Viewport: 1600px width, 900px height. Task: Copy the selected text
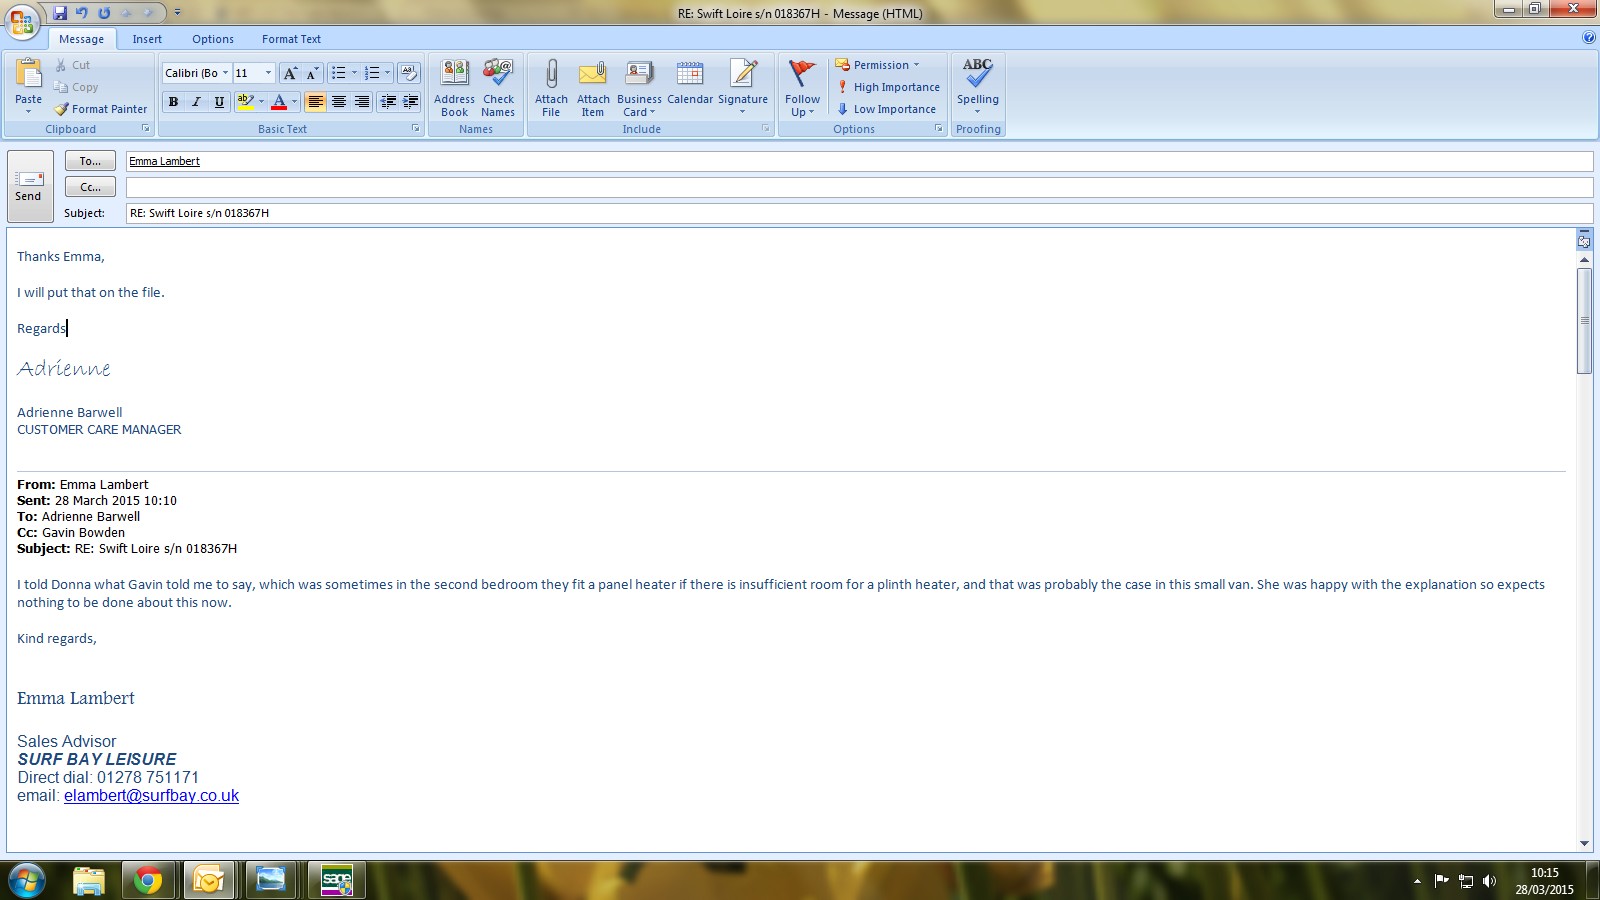(76, 87)
